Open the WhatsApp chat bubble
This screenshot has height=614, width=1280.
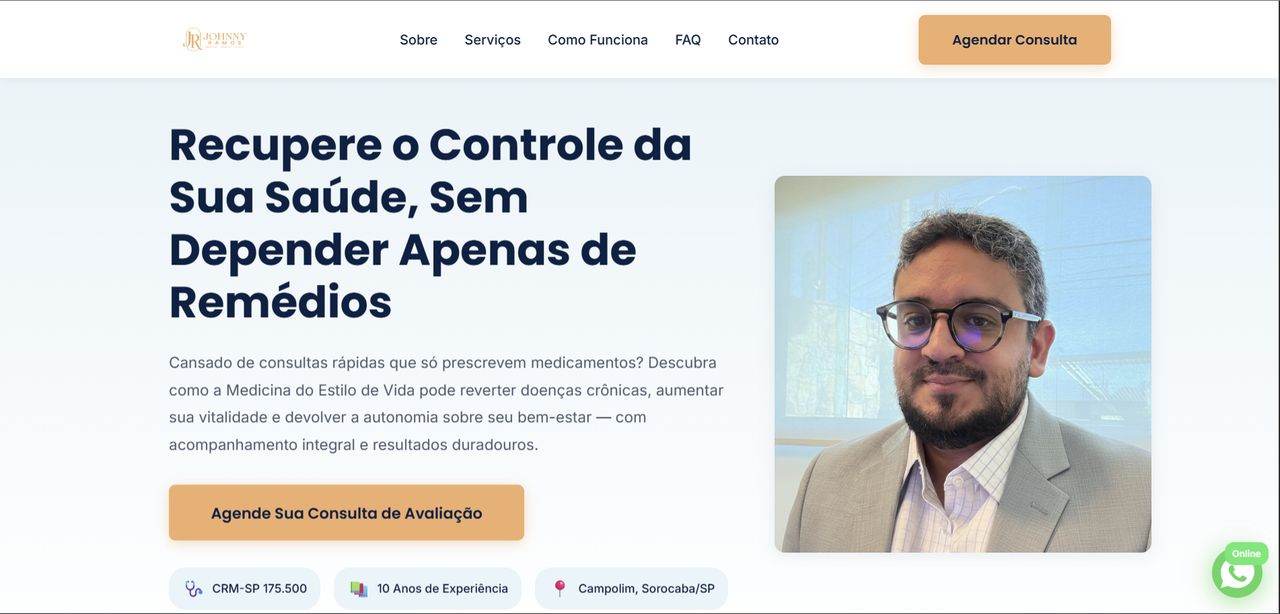pyautogui.click(x=1237, y=573)
